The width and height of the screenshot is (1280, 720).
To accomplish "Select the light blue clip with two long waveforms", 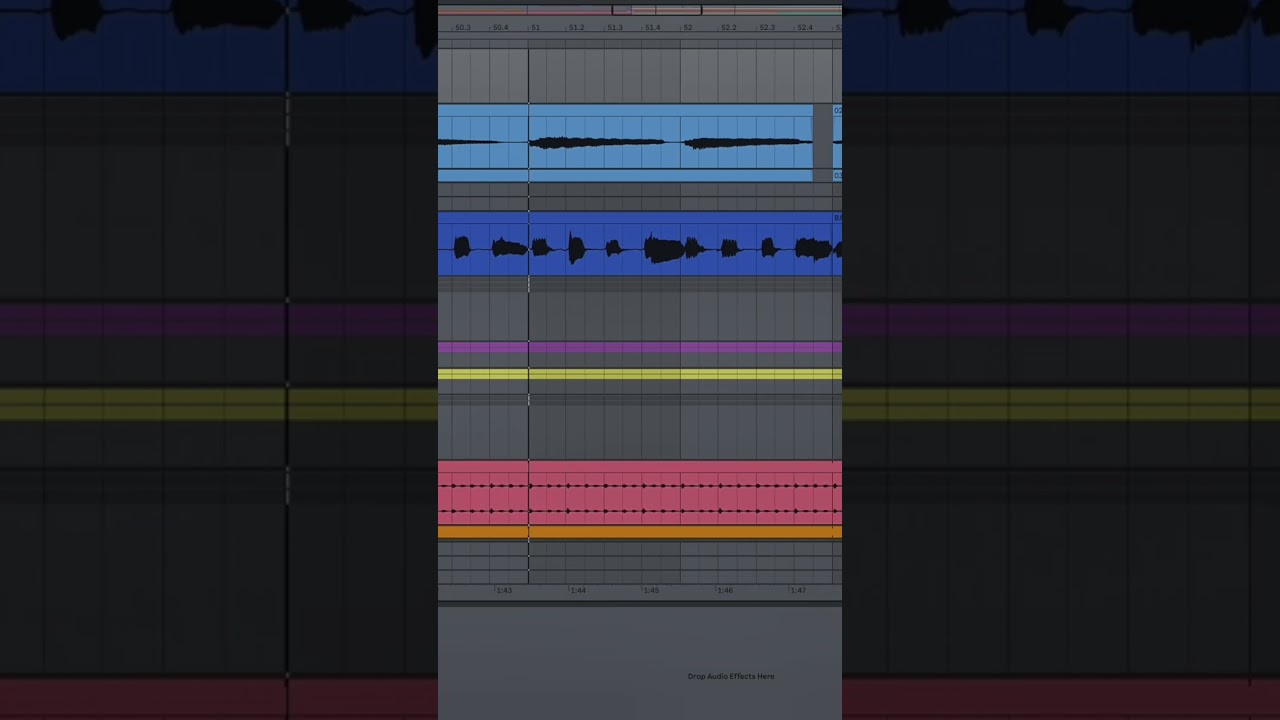I will [x=625, y=143].
